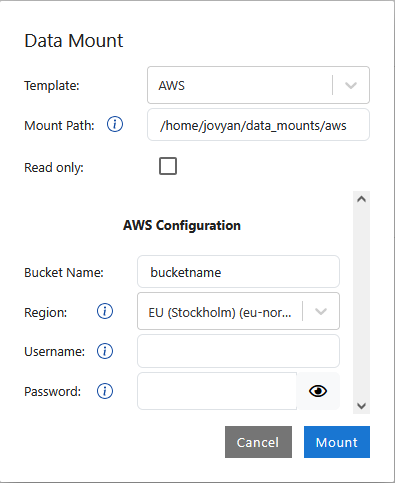Click the AWS Configuration heading
Viewport: 395px width, 483px height.
182,226
